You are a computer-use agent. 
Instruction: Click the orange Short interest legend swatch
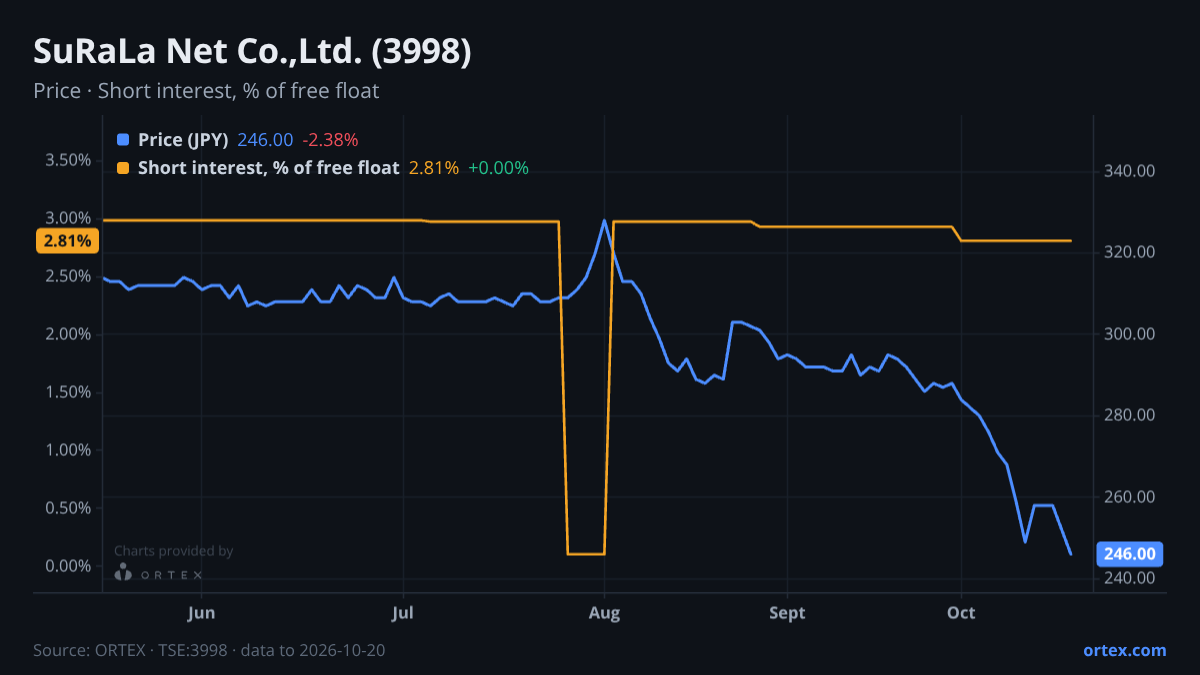pyautogui.click(x=123, y=168)
